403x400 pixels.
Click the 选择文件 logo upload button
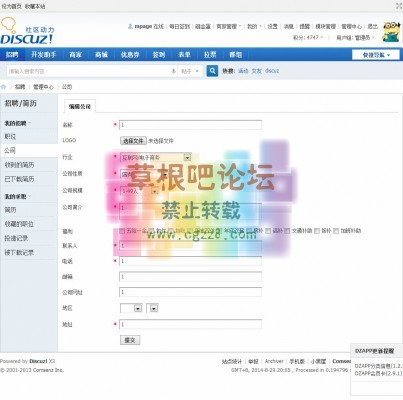(x=133, y=141)
